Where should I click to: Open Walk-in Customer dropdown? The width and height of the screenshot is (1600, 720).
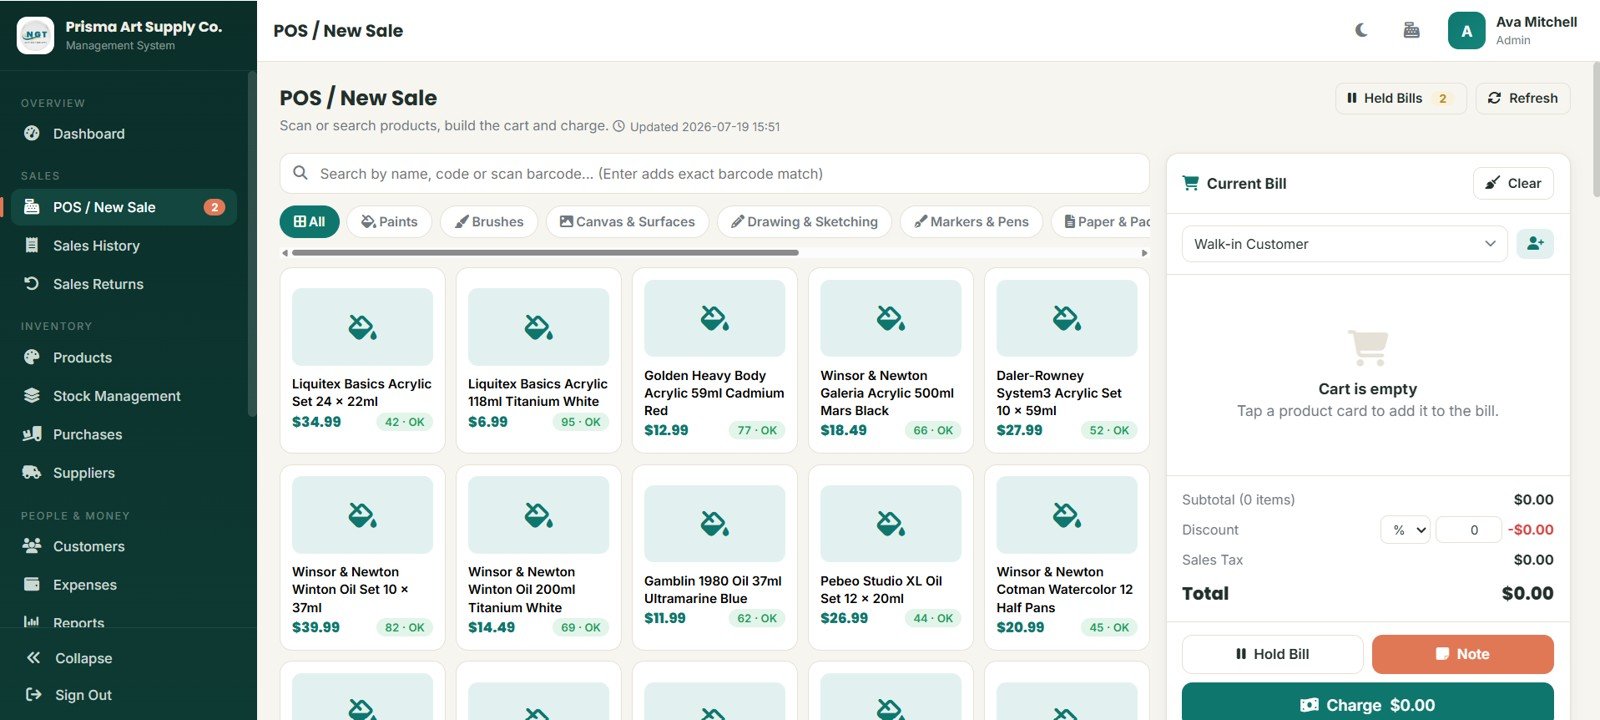click(x=1344, y=244)
